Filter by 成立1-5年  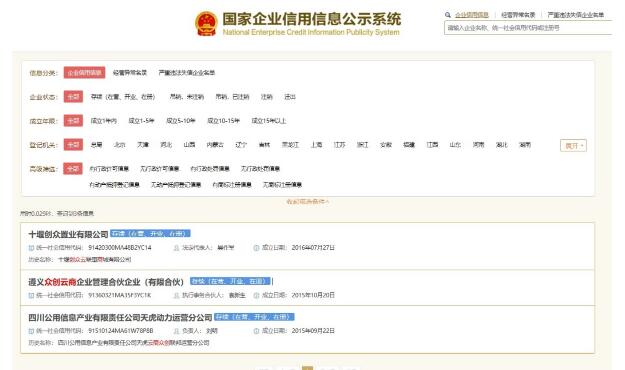(x=141, y=121)
